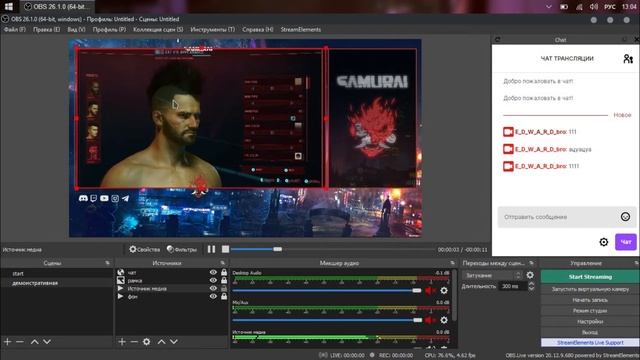Click the Выход button
Screen dimensions: 640x360
coord(590,332)
